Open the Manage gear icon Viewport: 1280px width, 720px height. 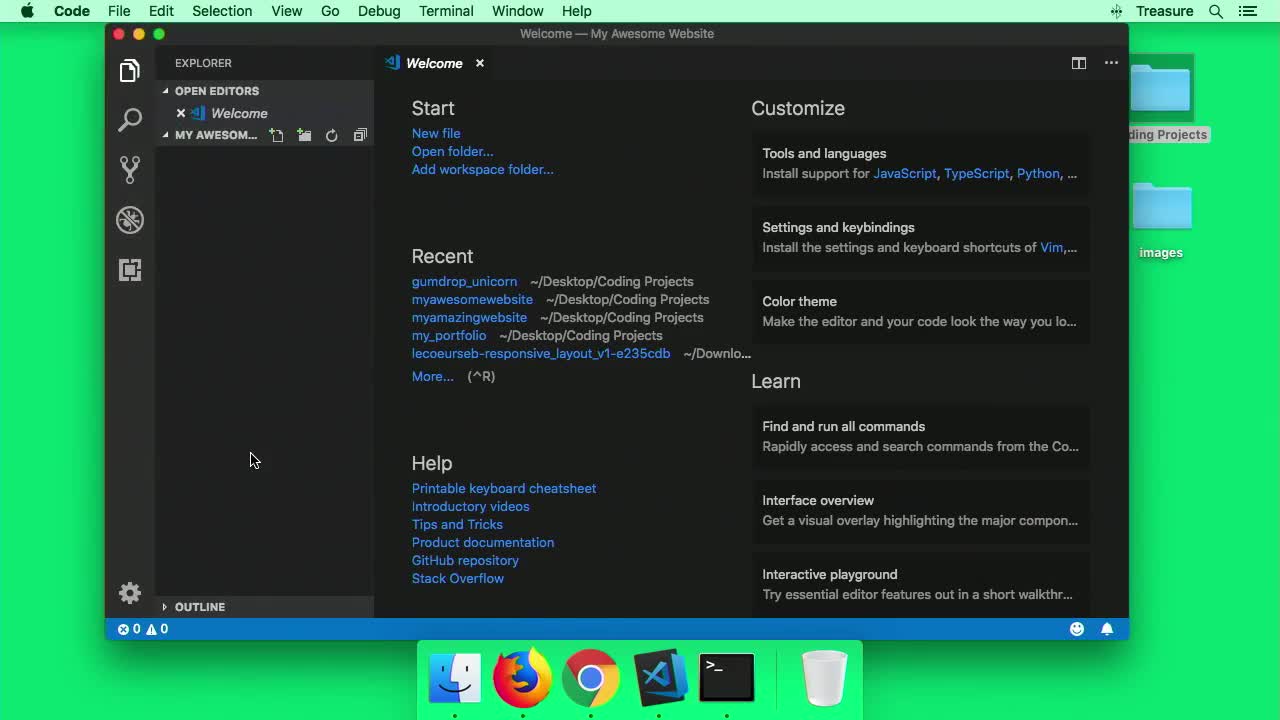[x=130, y=593]
